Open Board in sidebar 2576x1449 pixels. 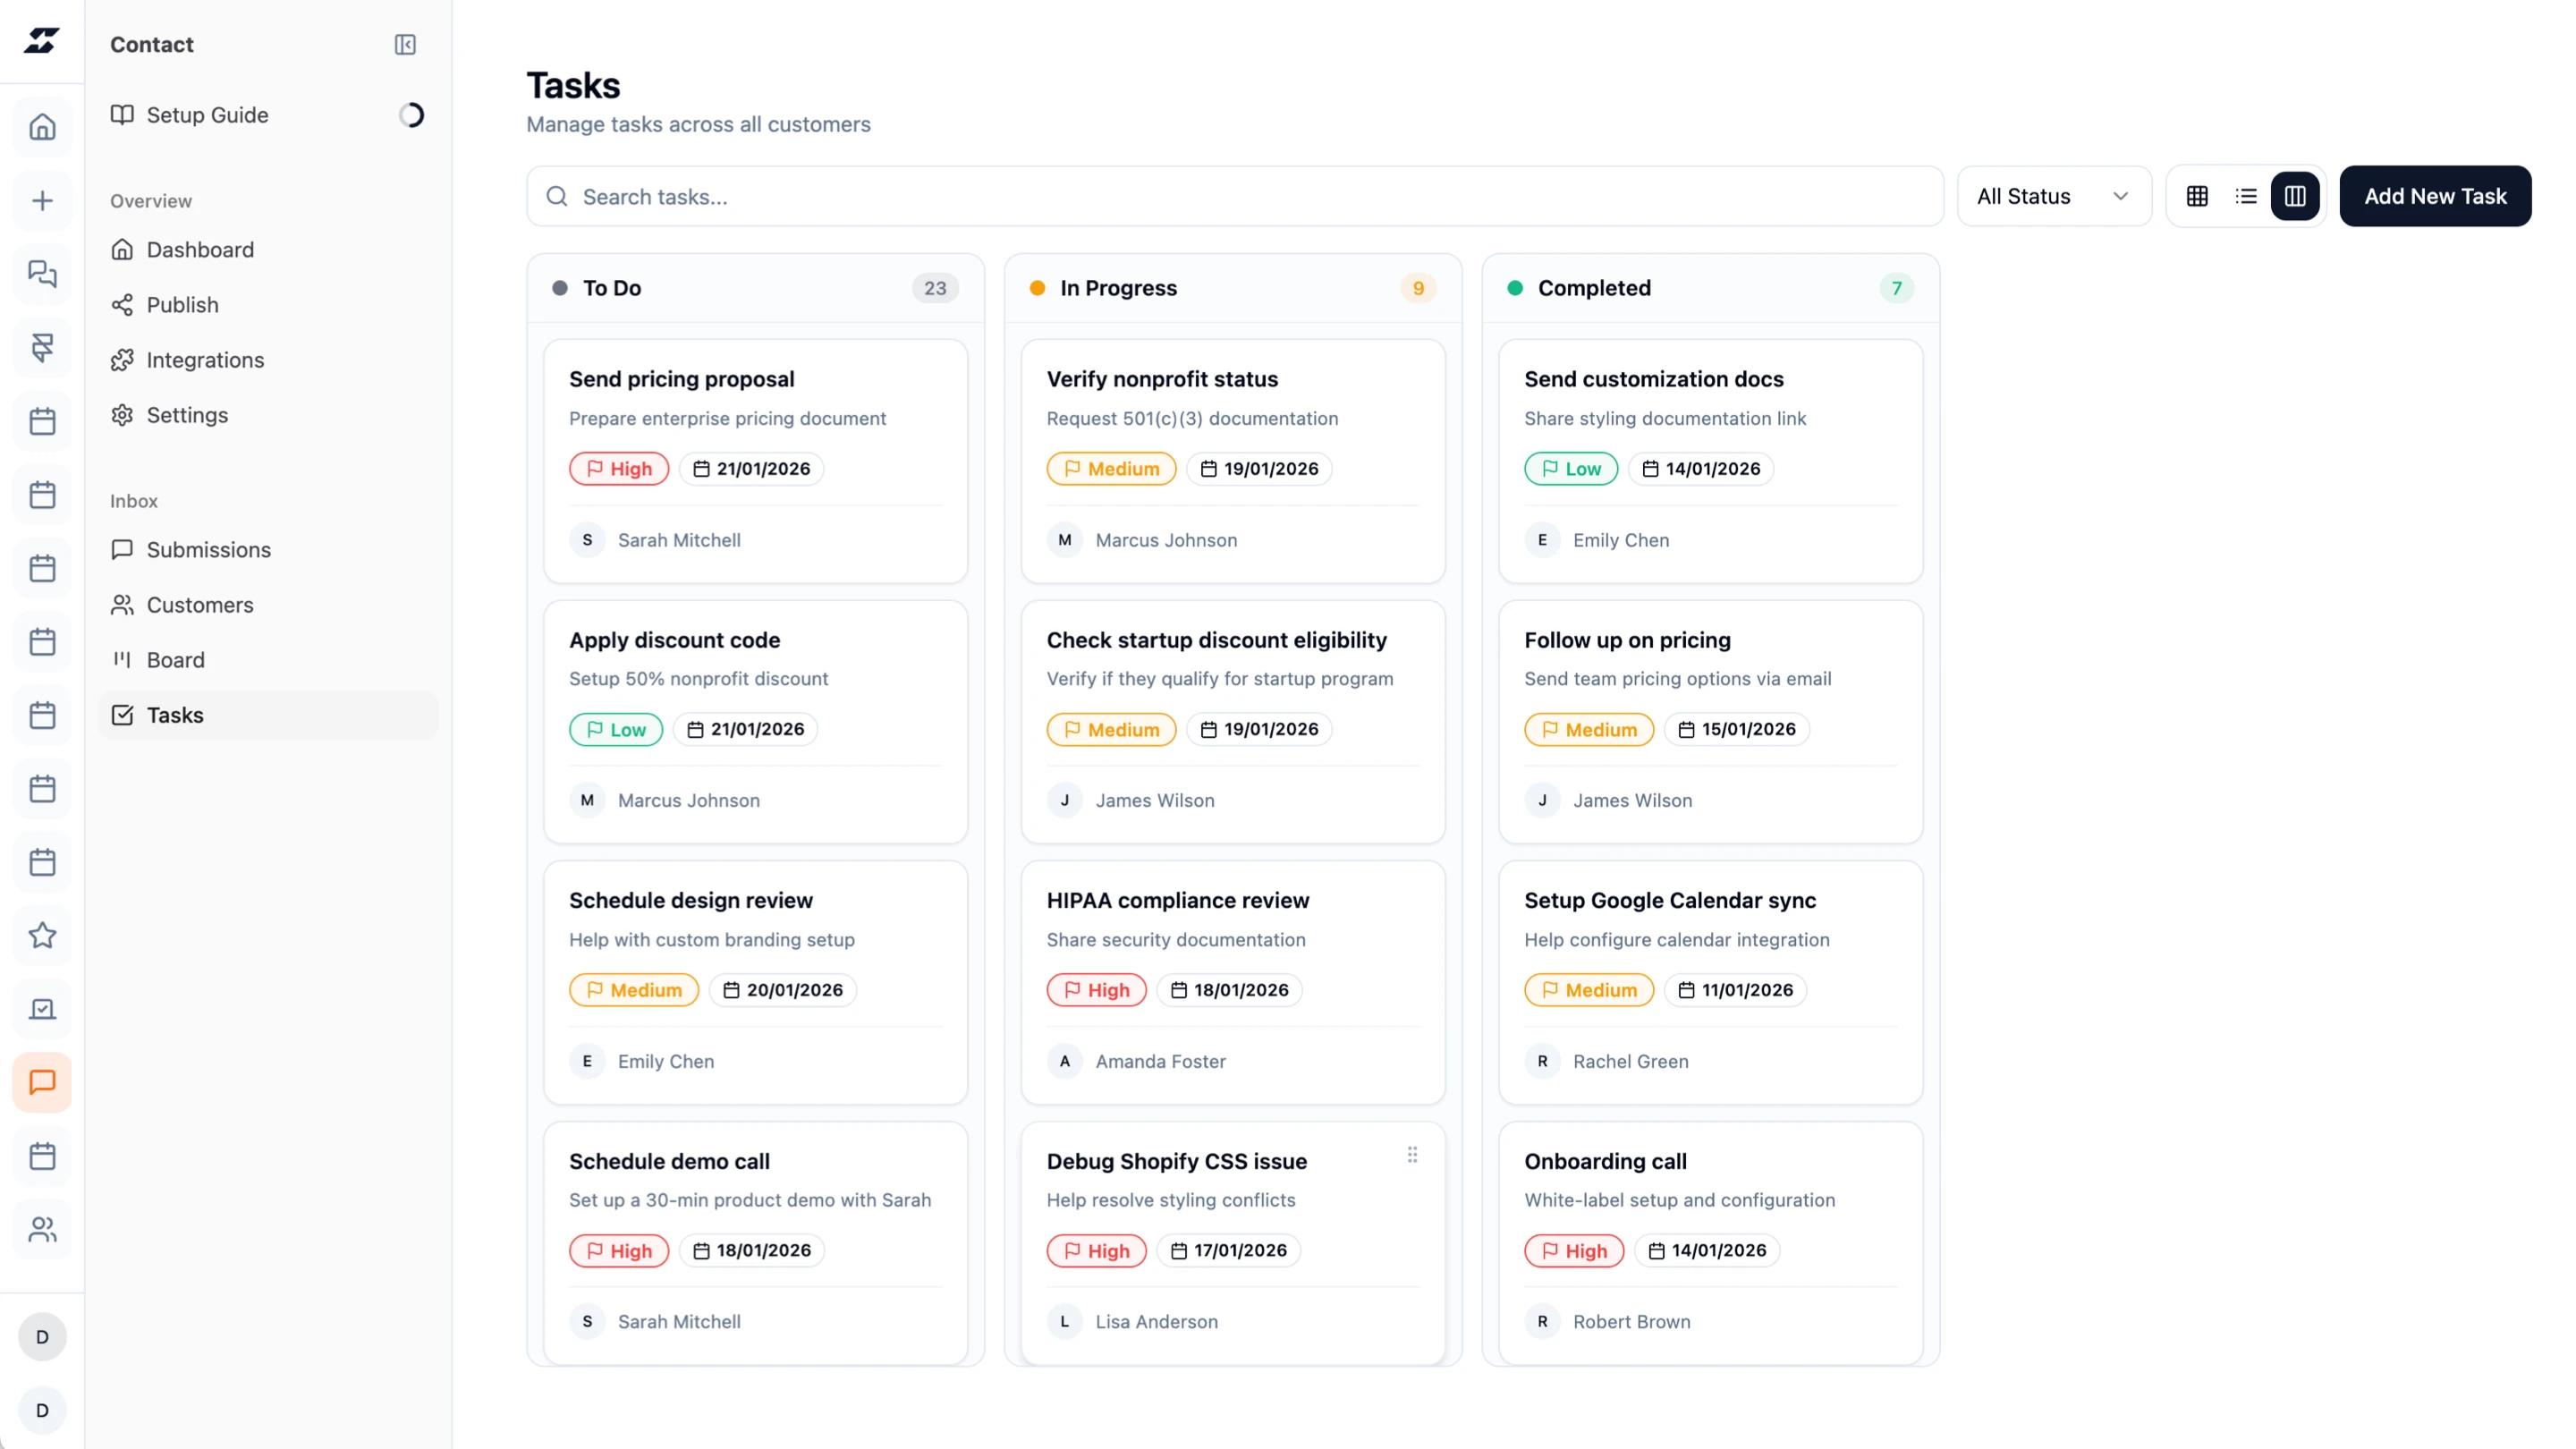[x=175, y=660]
